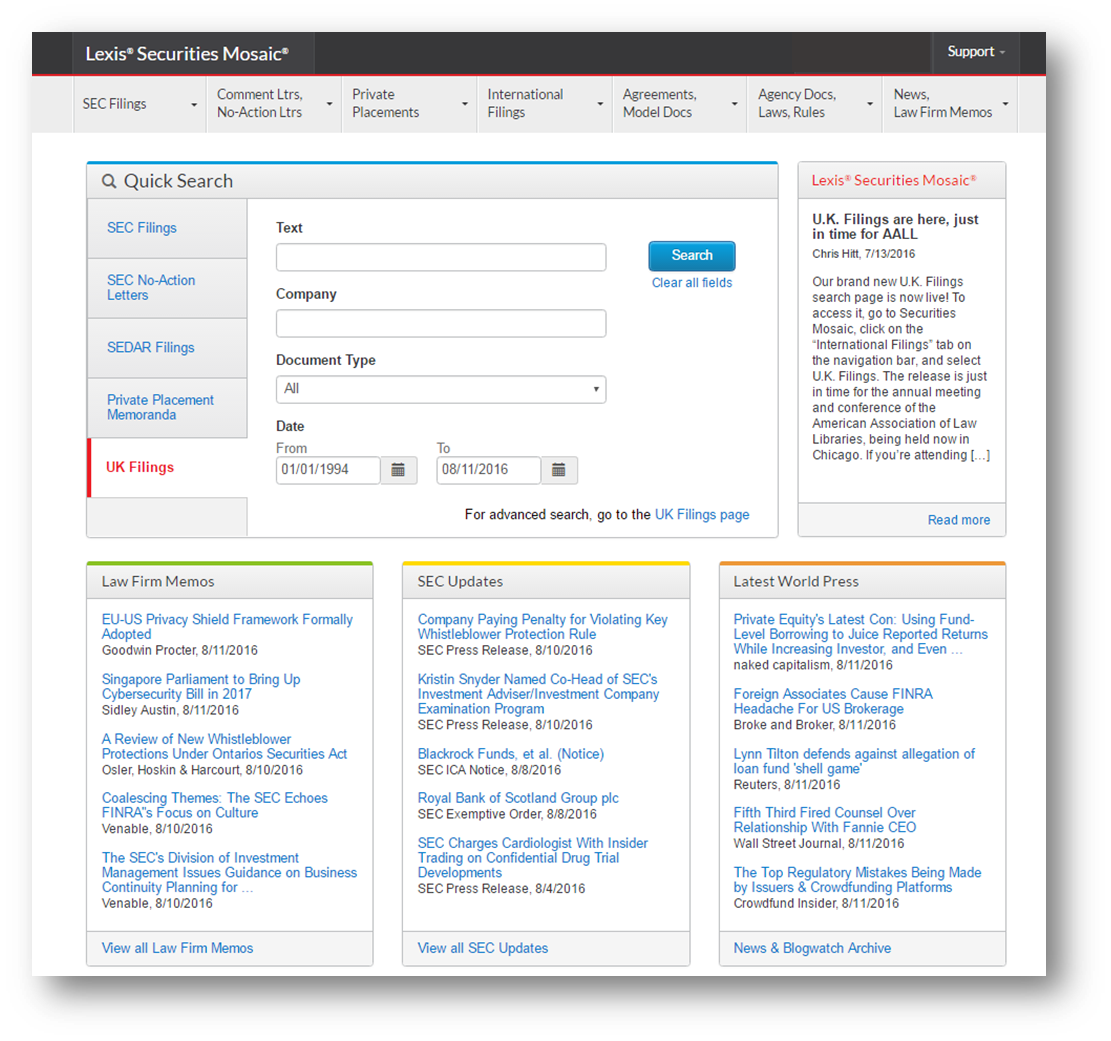
Task: Expand the Agreements, Model Docs menu
Action: click(680, 104)
